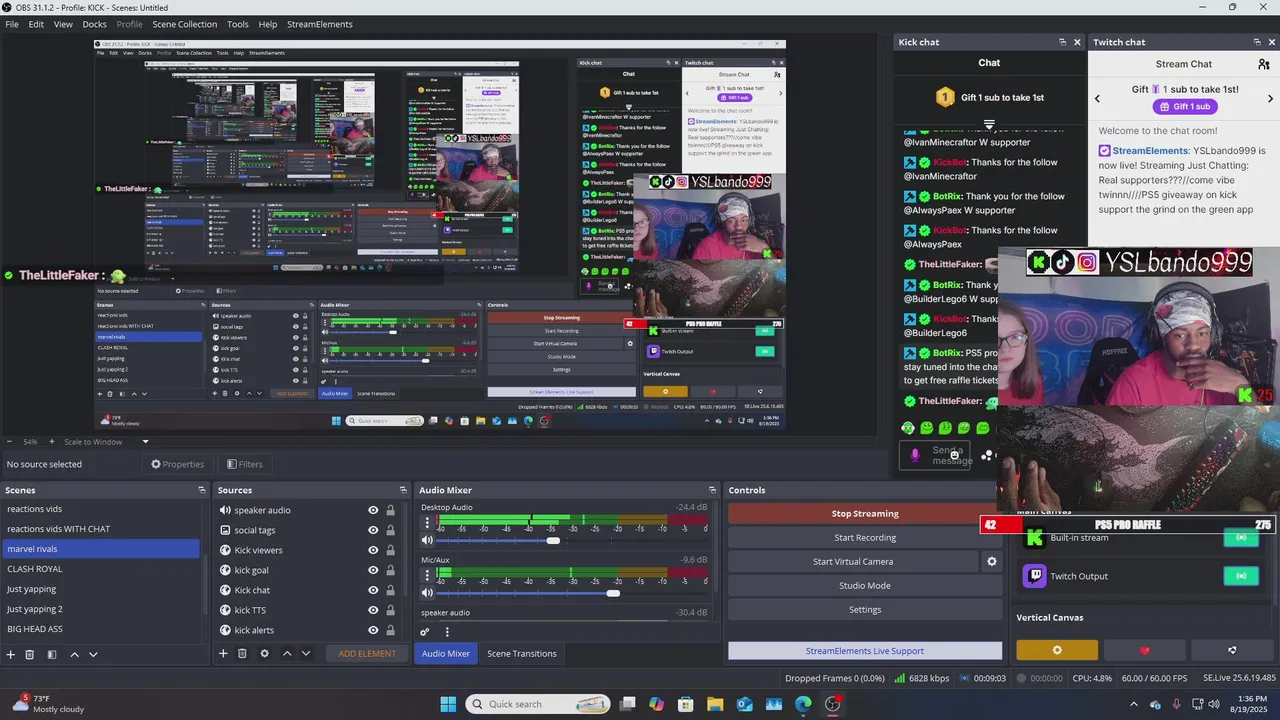Open Audio Mixer bottom menu dots
Image resolution: width=1280 pixels, height=720 pixels.
point(447,631)
